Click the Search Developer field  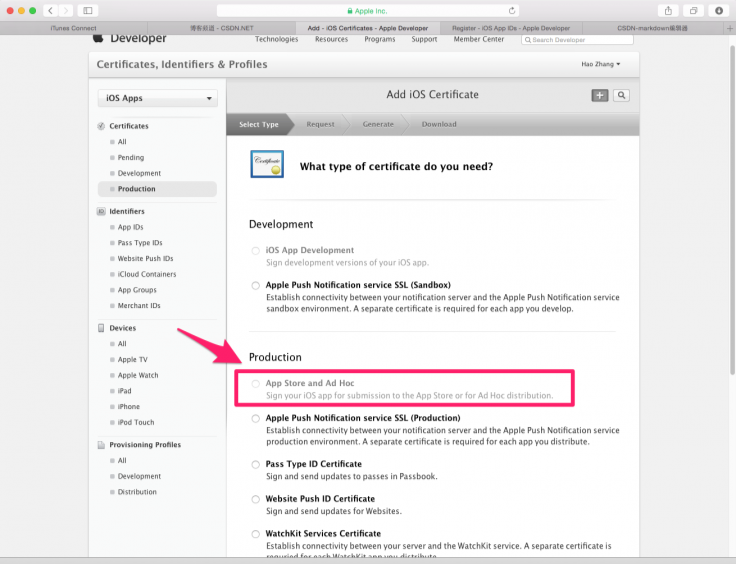(577, 40)
